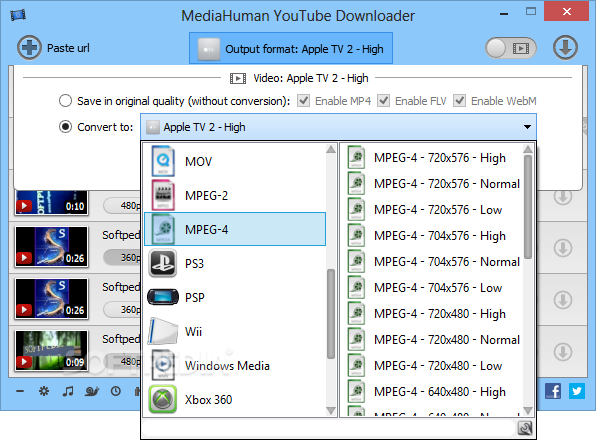Image resolution: width=596 pixels, height=440 pixels.
Task: Choose PS3 format in the list
Action: click(235, 263)
